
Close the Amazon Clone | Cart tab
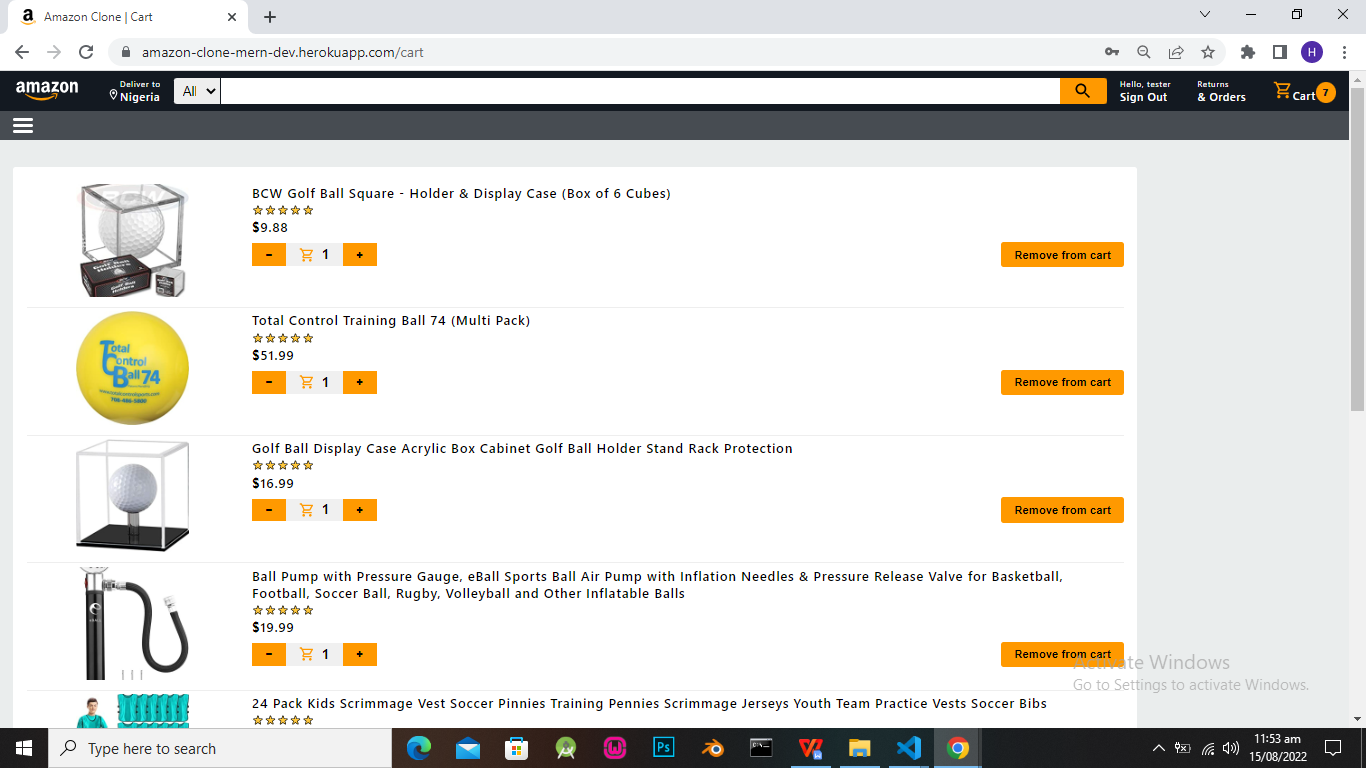[232, 17]
